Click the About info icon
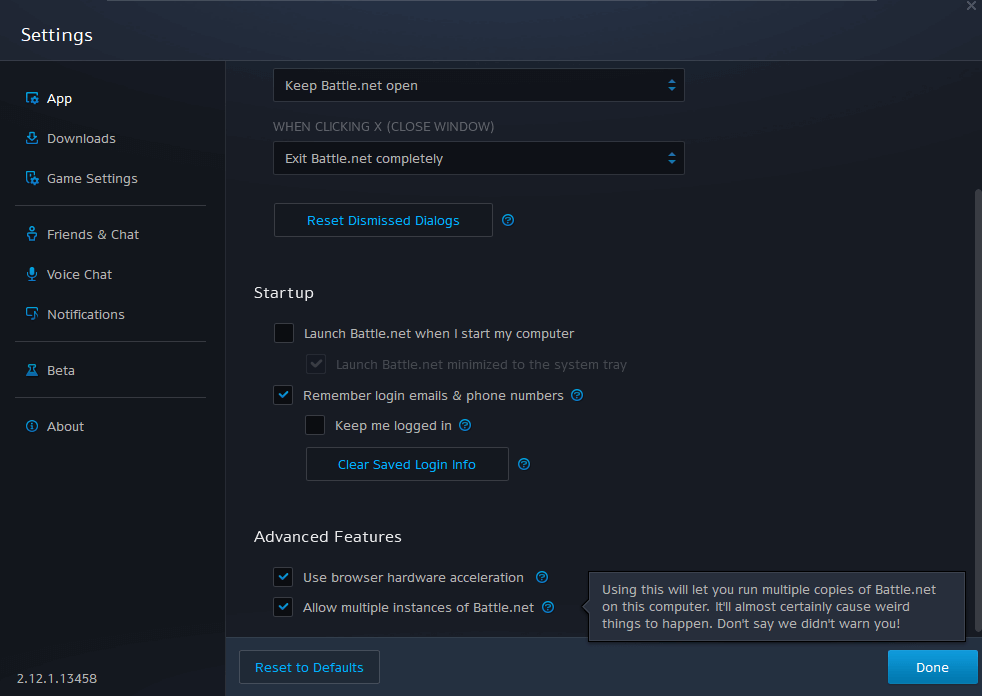Viewport: 982px width, 696px height. (x=32, y=426)
